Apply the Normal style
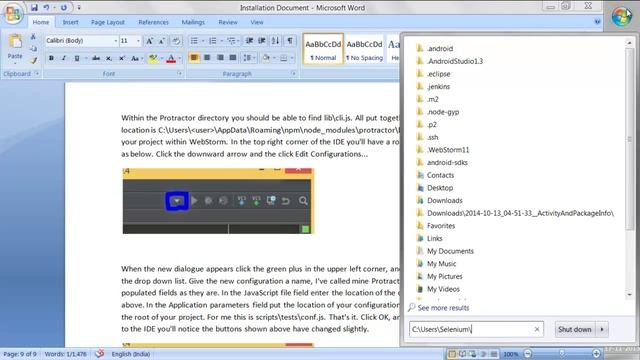Viewport: 640px width, 360px height. tap(323, 49)
